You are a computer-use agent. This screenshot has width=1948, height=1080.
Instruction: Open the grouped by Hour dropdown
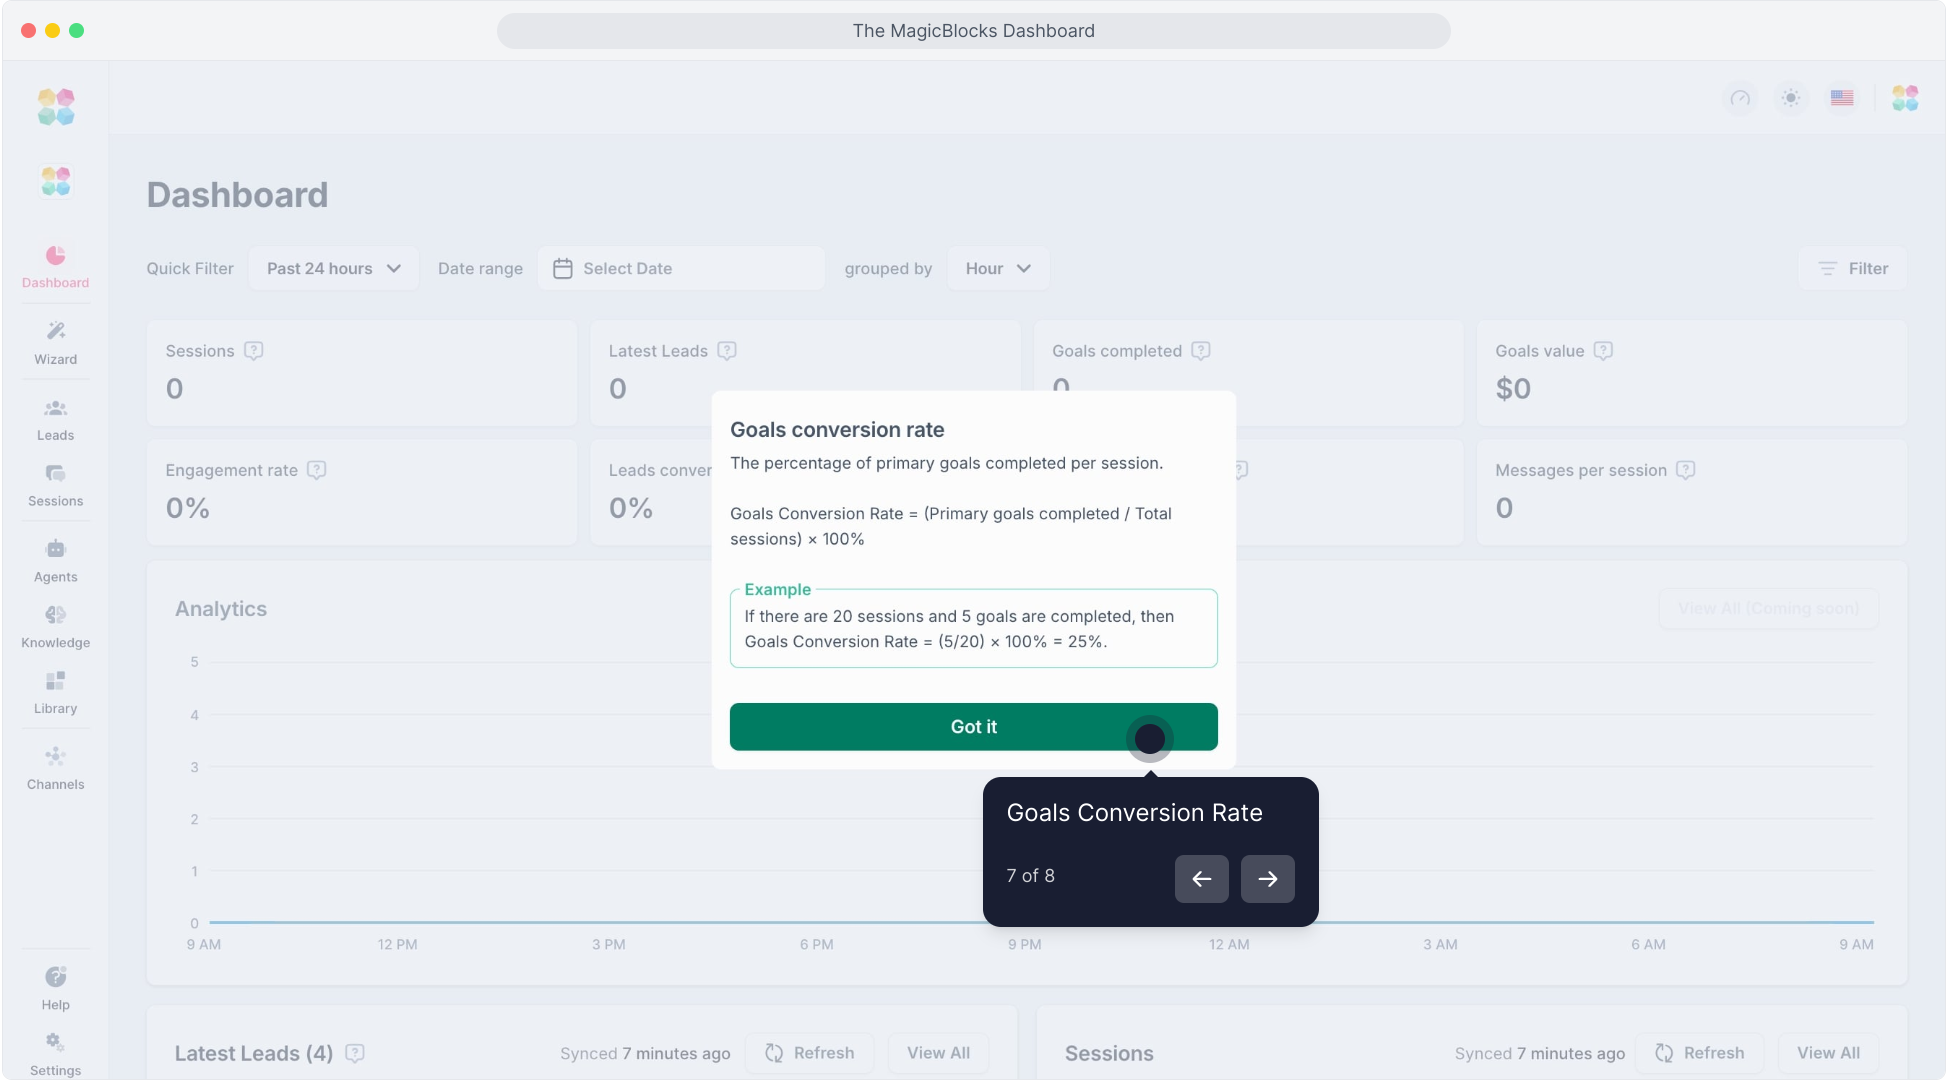pos(997,269)
